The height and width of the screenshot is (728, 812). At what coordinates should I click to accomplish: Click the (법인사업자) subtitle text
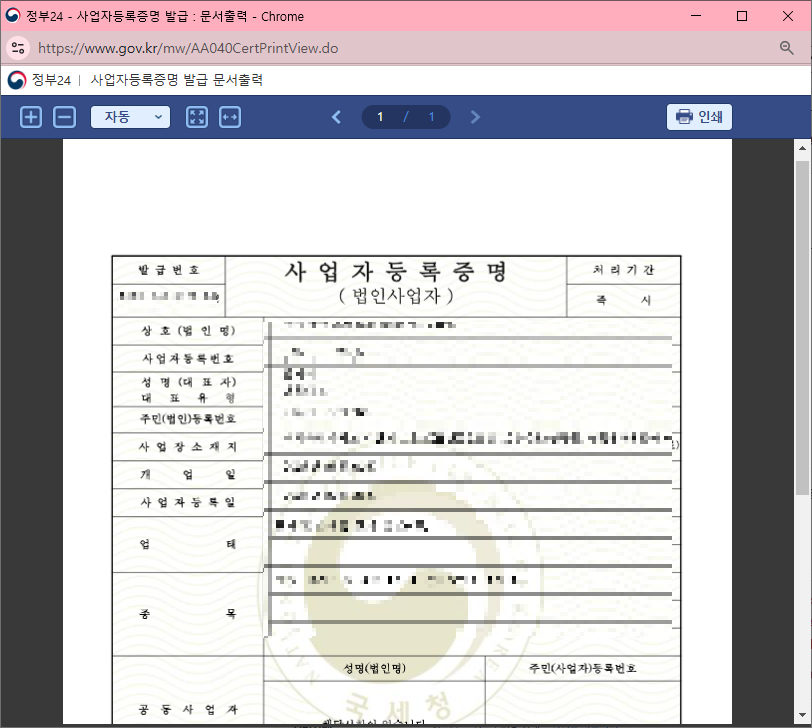(396, 296)
